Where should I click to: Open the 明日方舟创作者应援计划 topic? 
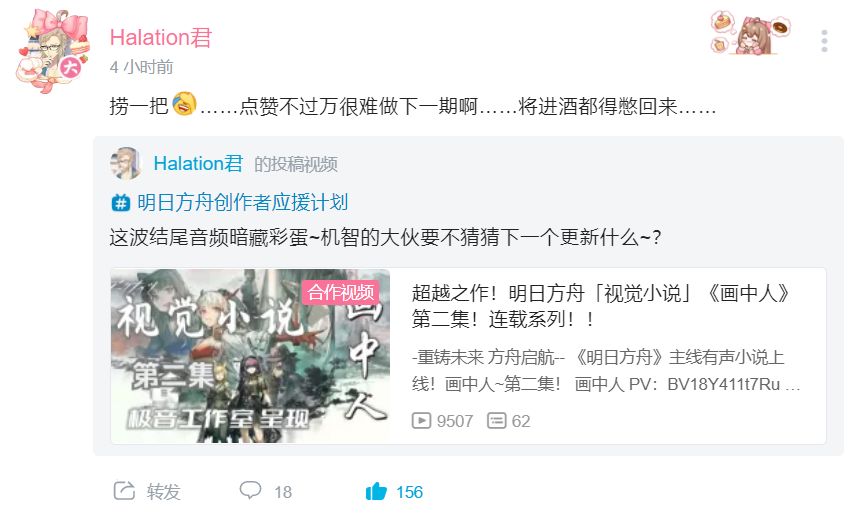(242, 202)
